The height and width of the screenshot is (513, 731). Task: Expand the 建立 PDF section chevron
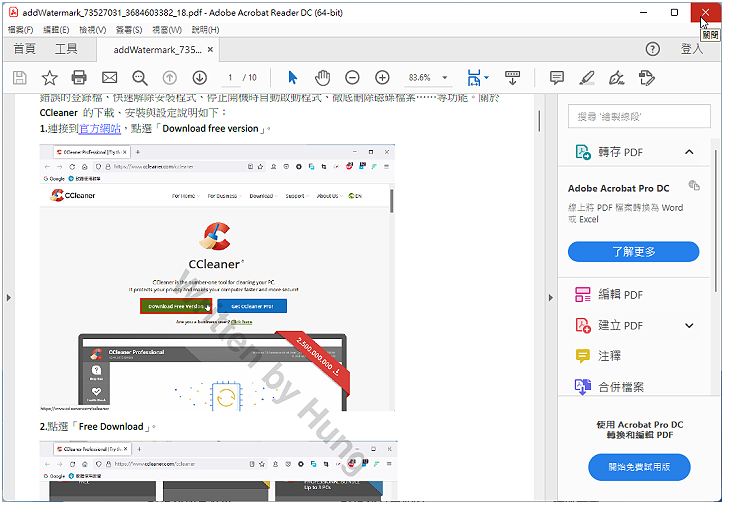point(689,326)
